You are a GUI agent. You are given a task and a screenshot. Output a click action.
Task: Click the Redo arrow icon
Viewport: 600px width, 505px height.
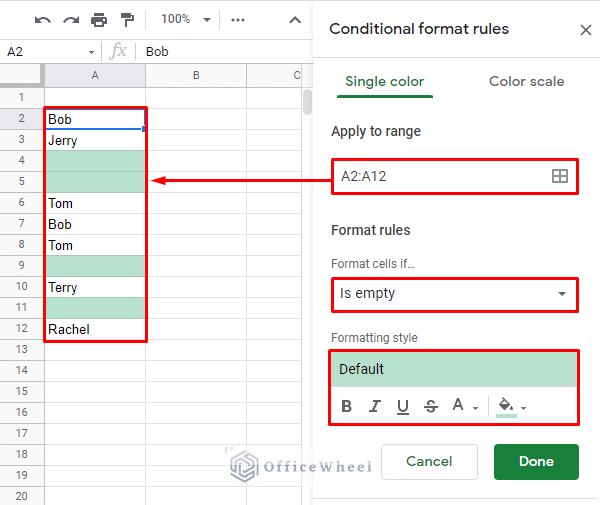[x=70, y=20]
